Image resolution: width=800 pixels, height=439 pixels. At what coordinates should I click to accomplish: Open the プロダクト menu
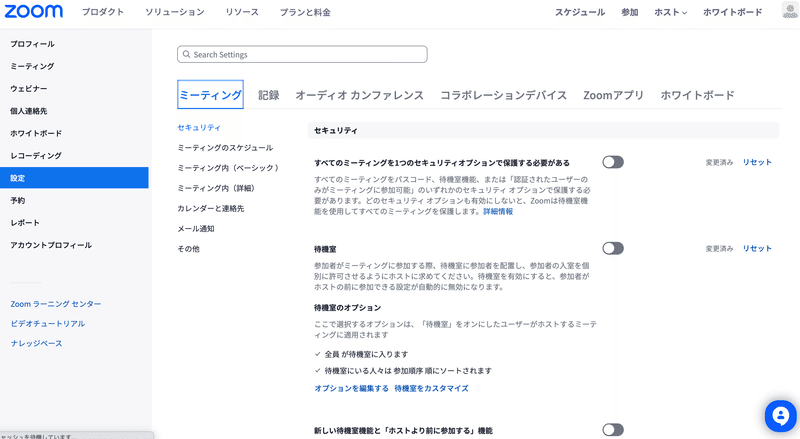point(103,12)
